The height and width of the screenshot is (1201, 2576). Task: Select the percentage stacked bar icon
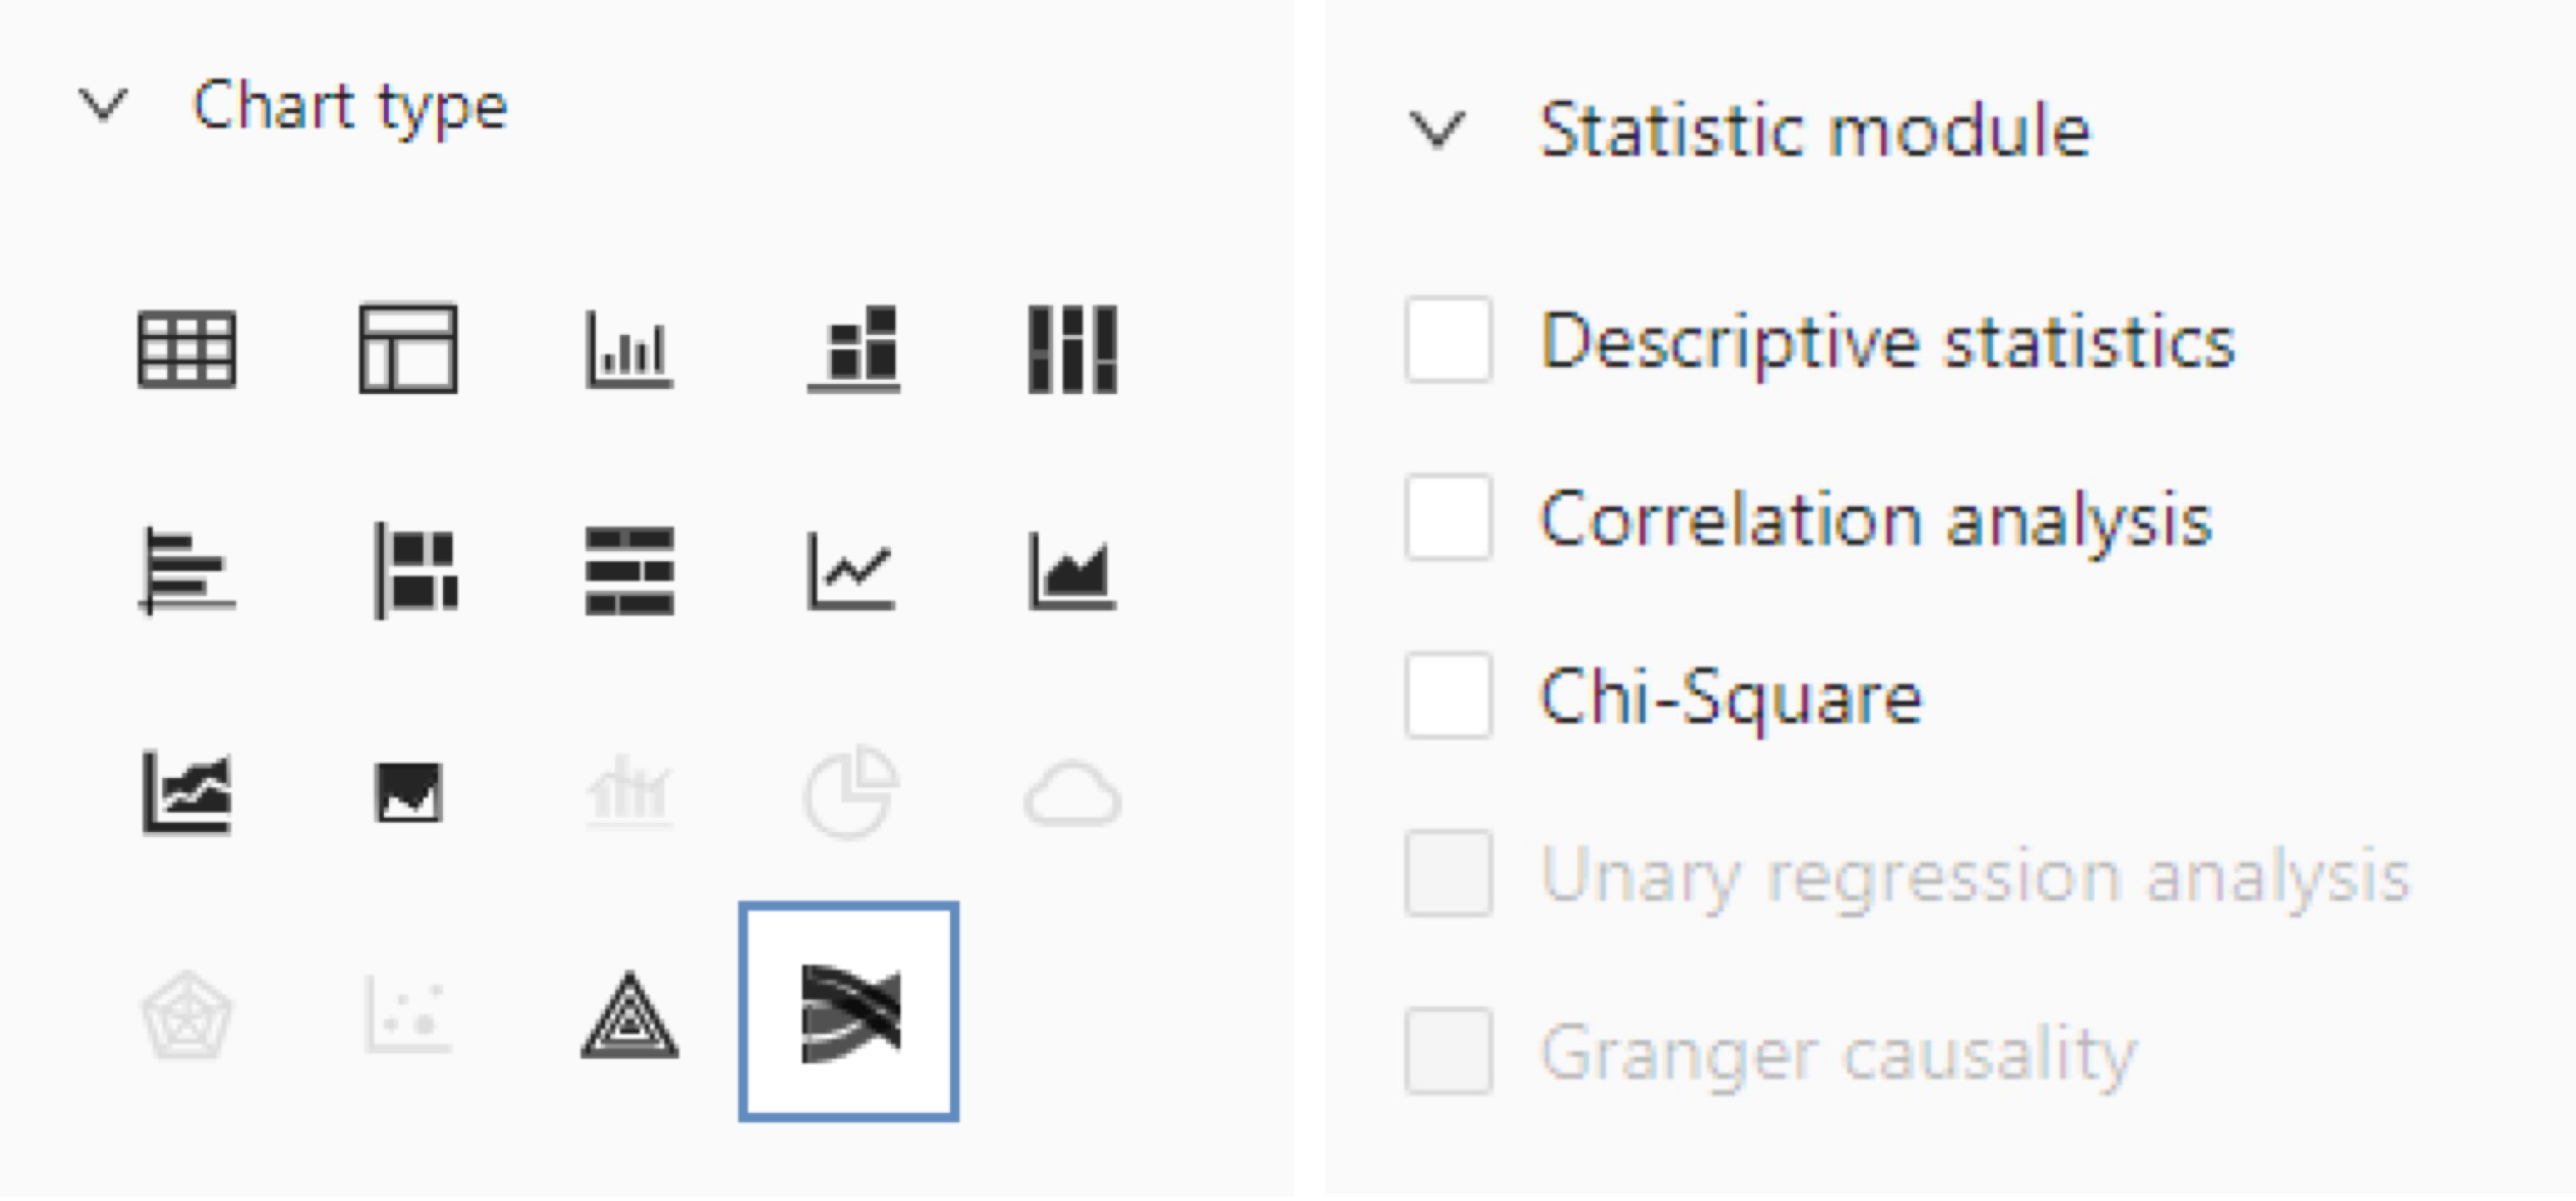click(x=630, y=570)
